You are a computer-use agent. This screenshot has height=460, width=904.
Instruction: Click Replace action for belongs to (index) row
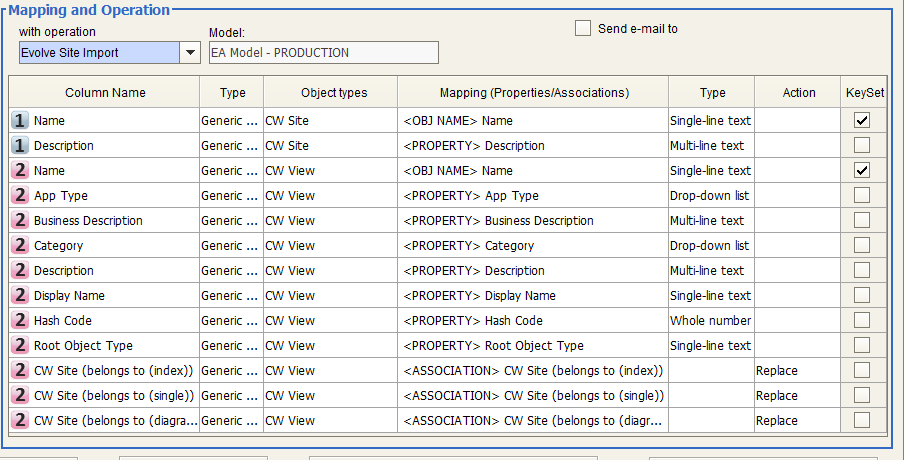point(777,370)
